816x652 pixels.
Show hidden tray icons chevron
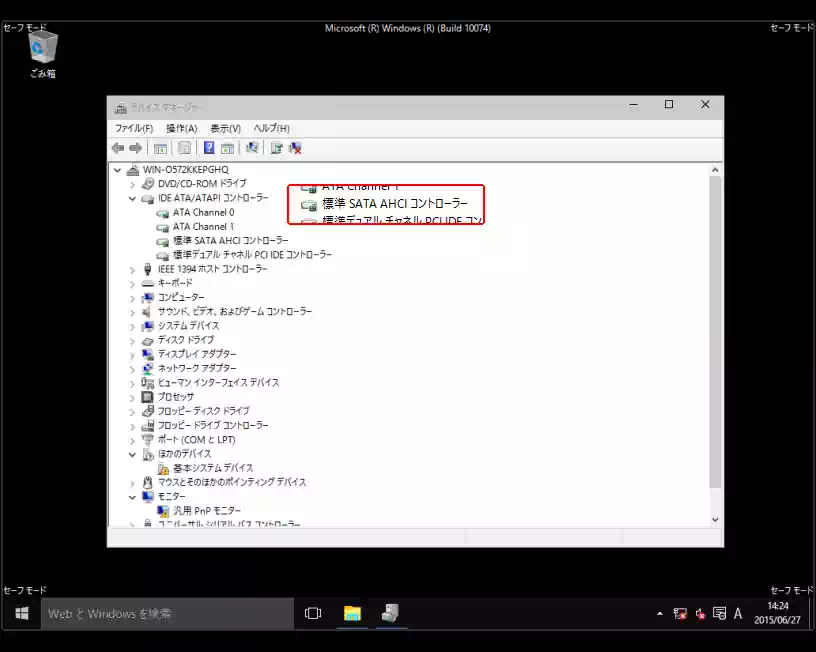(x=660, y=614)
